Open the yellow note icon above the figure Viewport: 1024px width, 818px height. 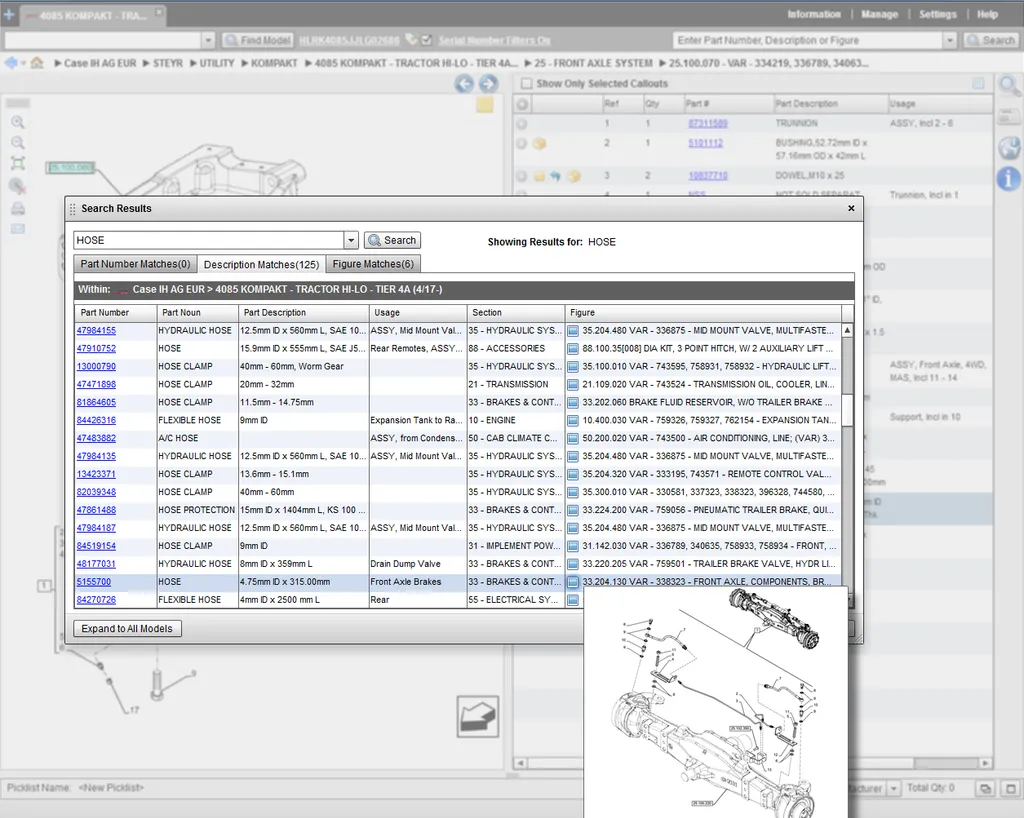click(485, 104)
